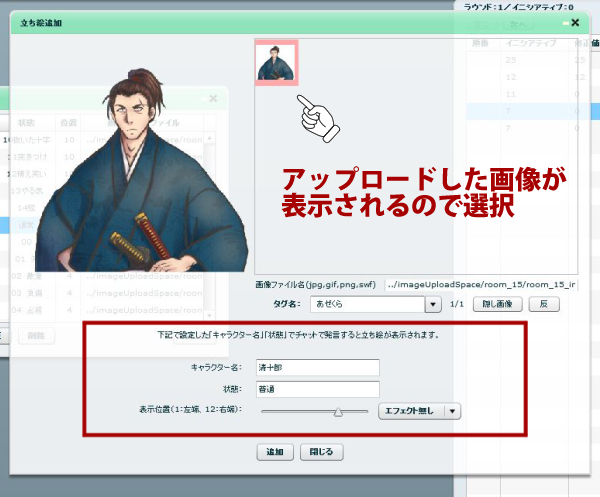This screenshot has width=600, height=497.
Task: Expand the arrow beside エフェクト無し
Action: 453,411
